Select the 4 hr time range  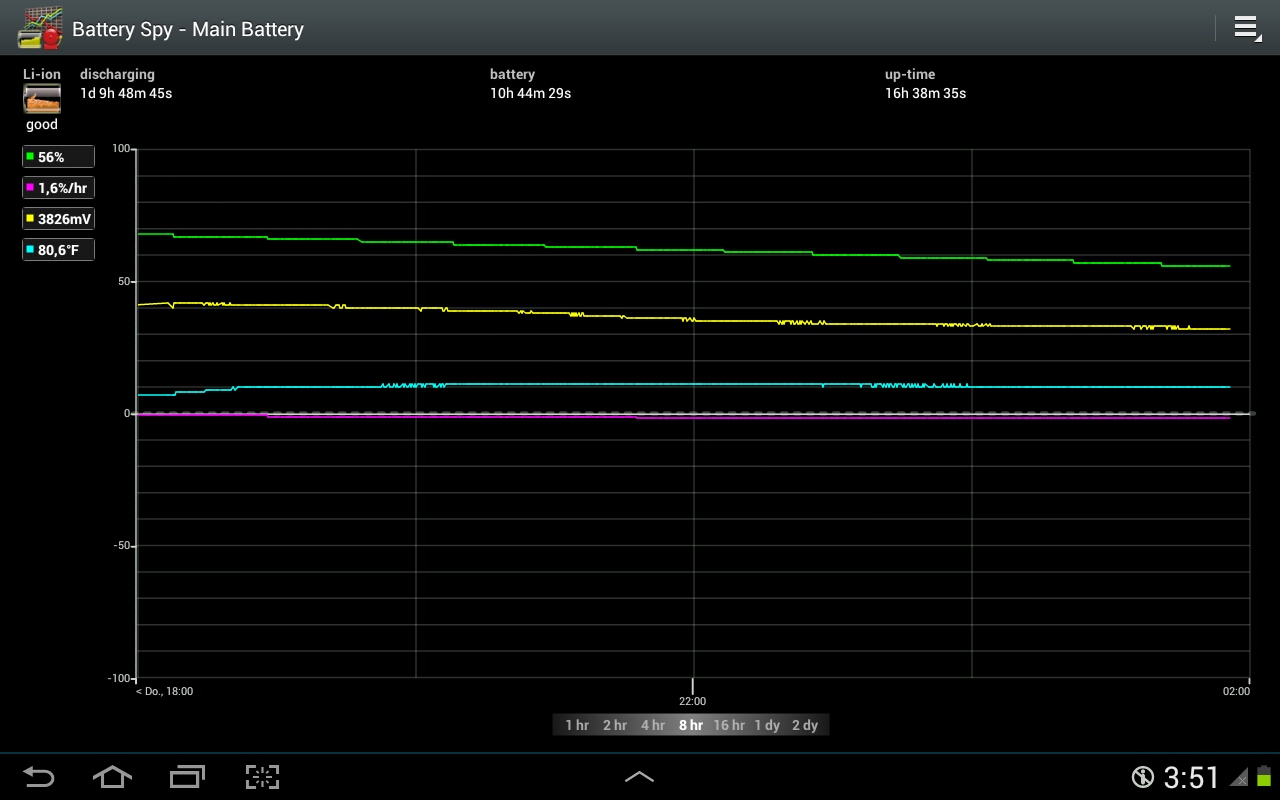click(653, 725)
